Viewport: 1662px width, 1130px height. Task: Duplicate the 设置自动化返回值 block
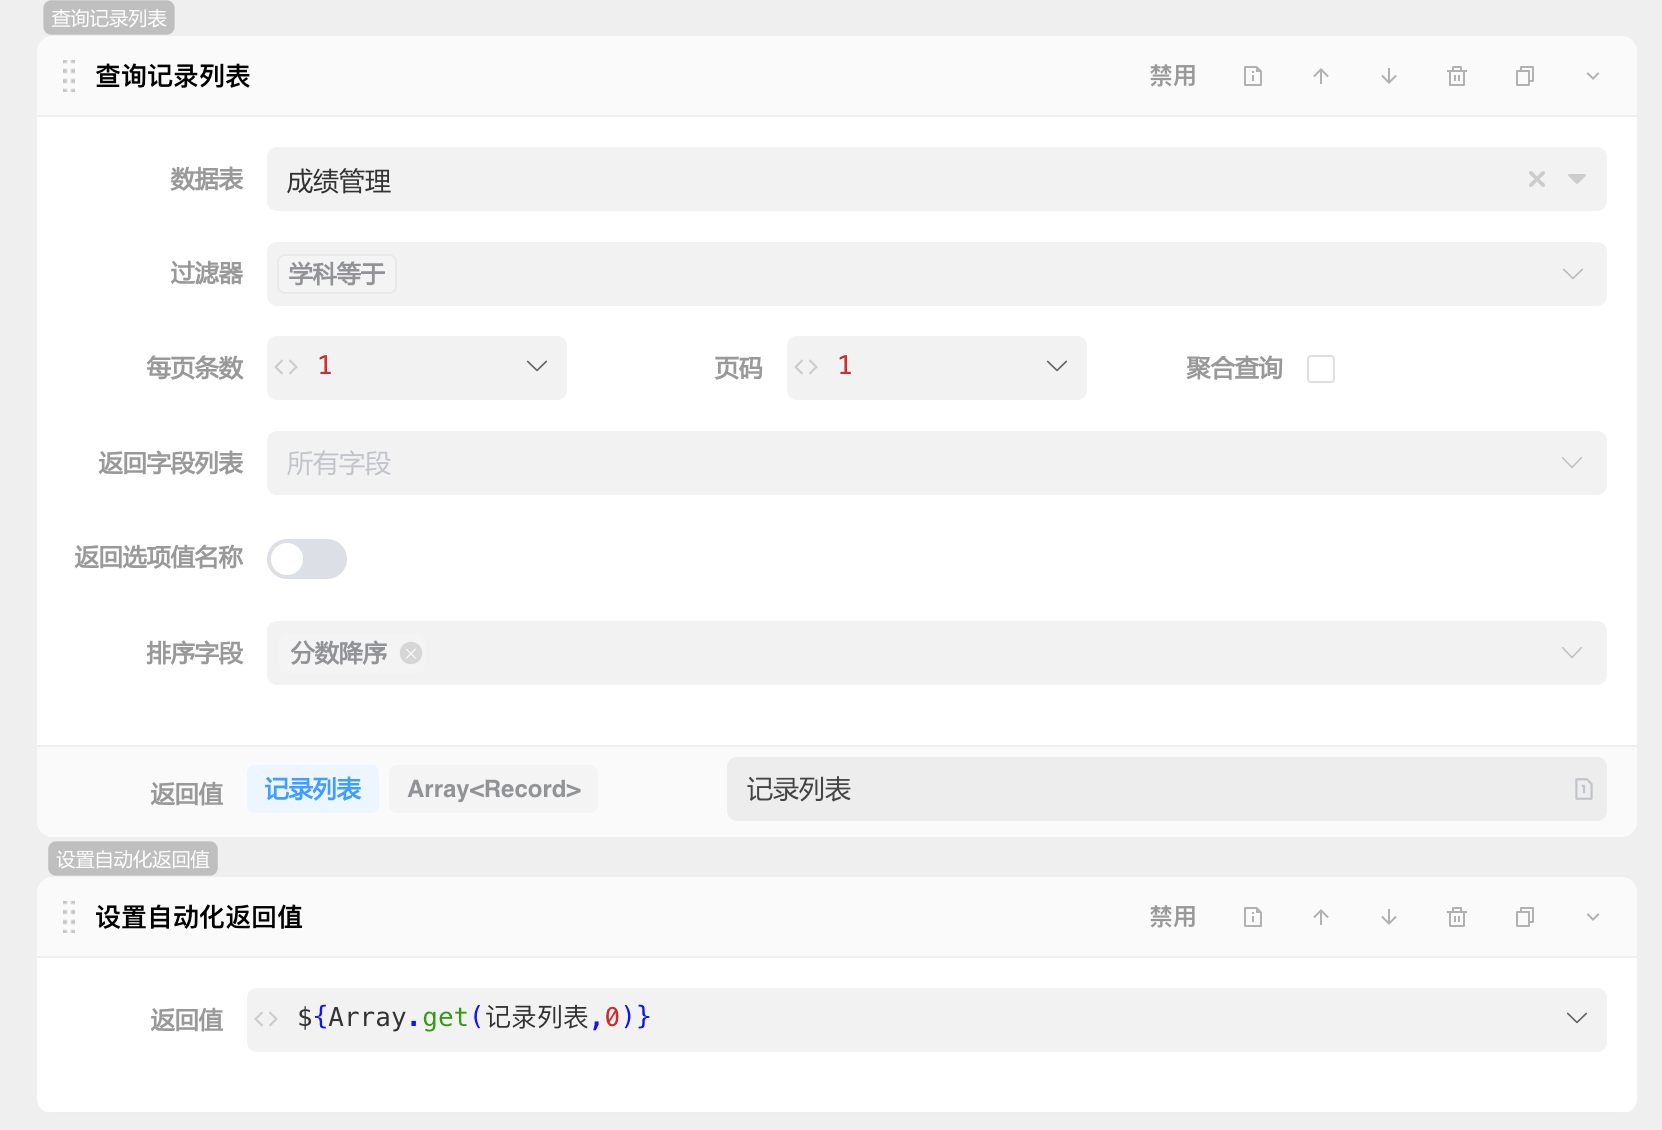pos(1524,917)
